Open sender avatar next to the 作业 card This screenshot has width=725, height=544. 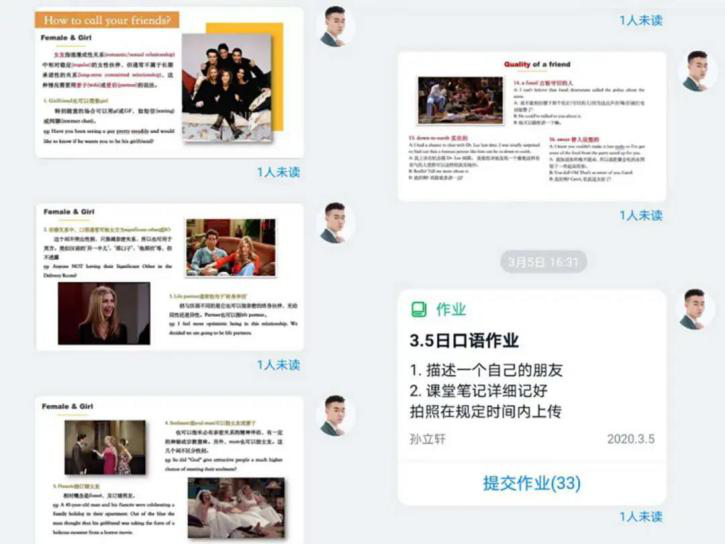click(x=696, y=309)
